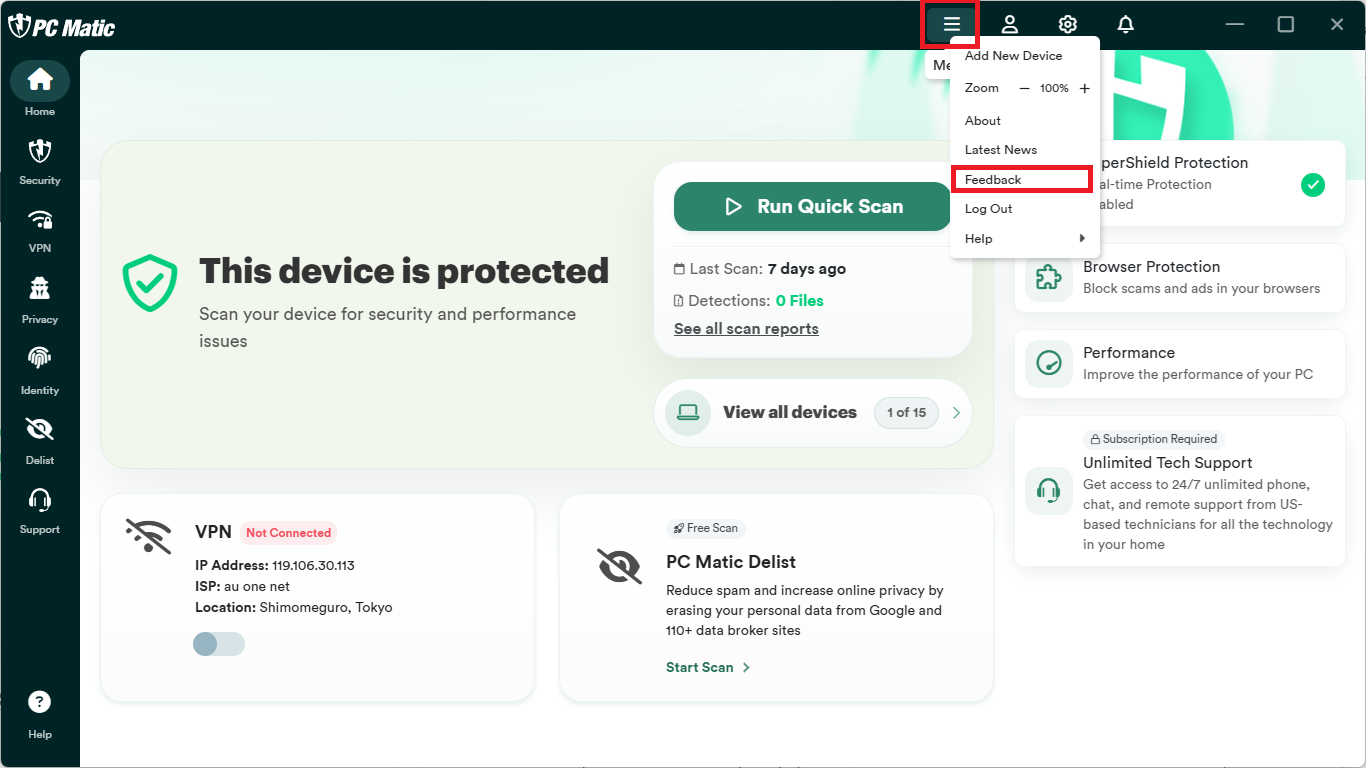1366x768 pixels.
Task: Toggle the VPN connection switch
Action: tap(219, 644)
